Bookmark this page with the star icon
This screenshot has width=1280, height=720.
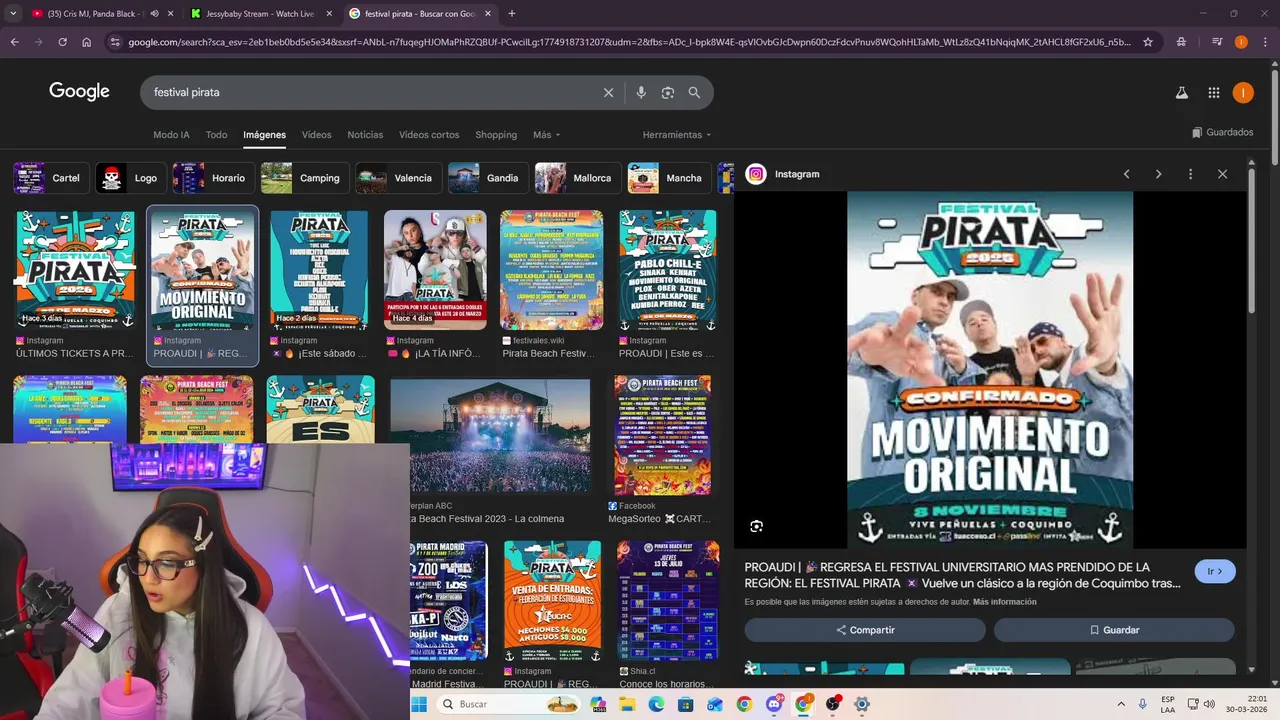point(1148,42)
